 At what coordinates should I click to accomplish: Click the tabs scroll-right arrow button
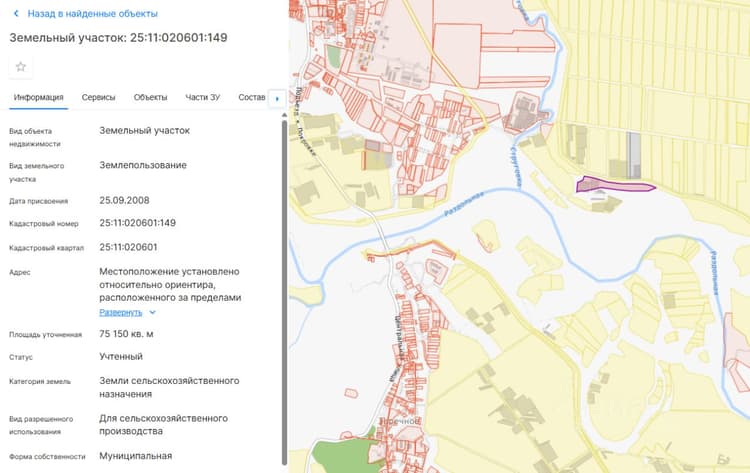[277, 99]
